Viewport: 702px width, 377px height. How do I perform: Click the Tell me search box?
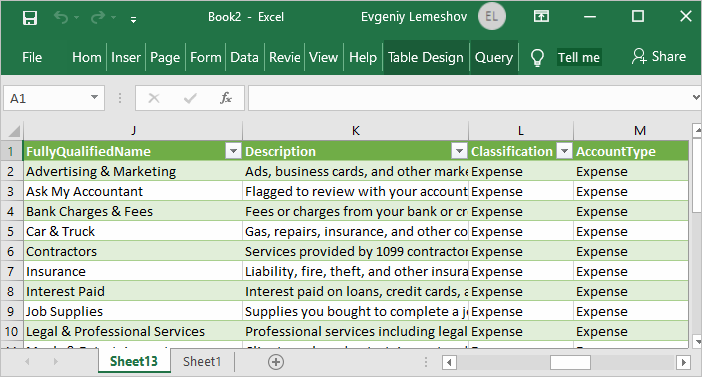(x=578, y=57)
